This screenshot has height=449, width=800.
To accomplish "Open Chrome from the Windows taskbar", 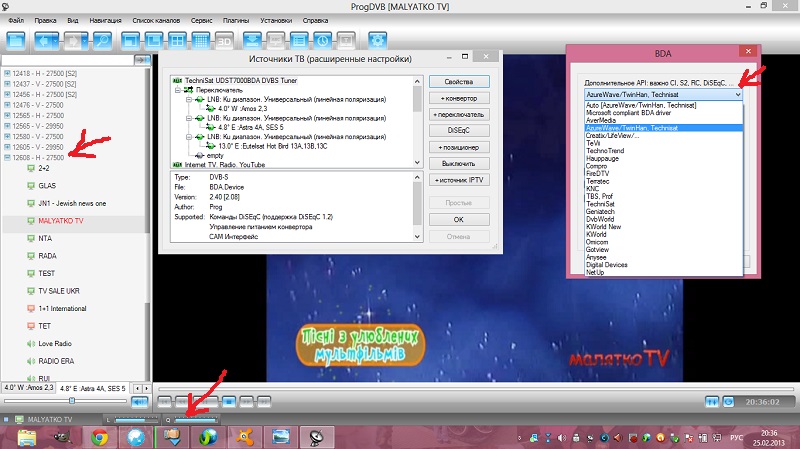I will click(x=98, y=436).
